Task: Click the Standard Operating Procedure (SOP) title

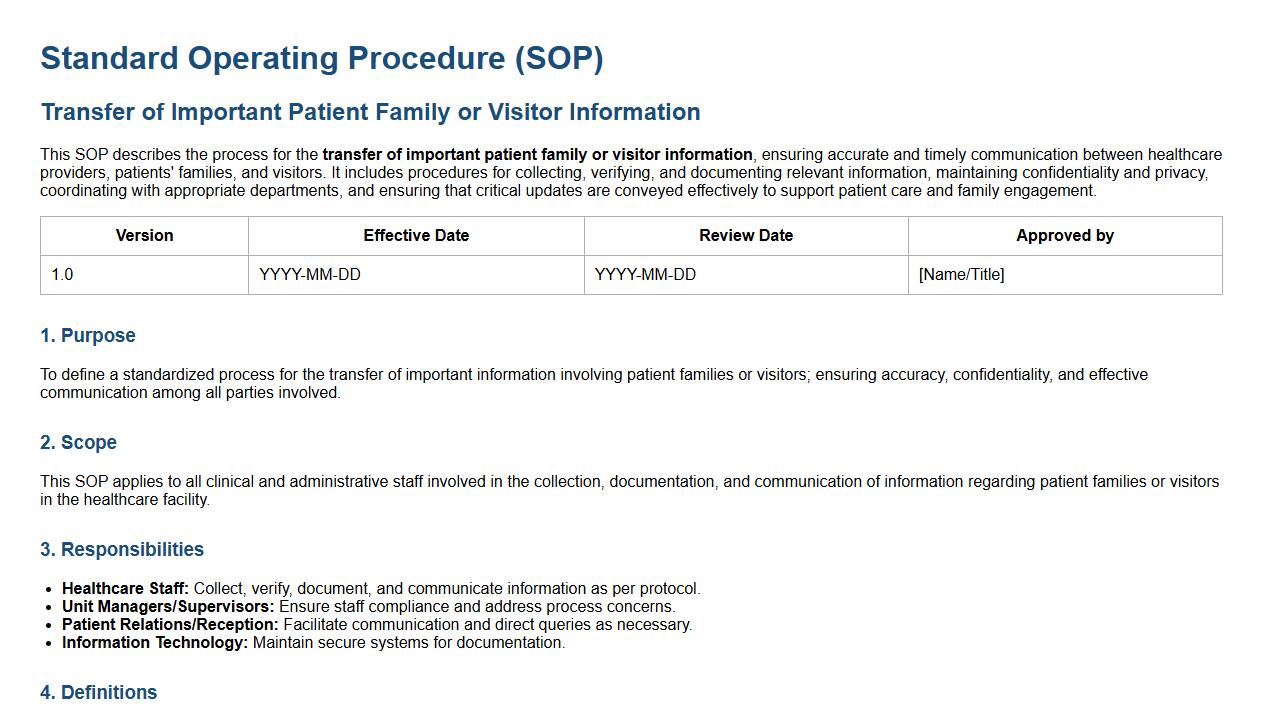Action: (321, 58)
